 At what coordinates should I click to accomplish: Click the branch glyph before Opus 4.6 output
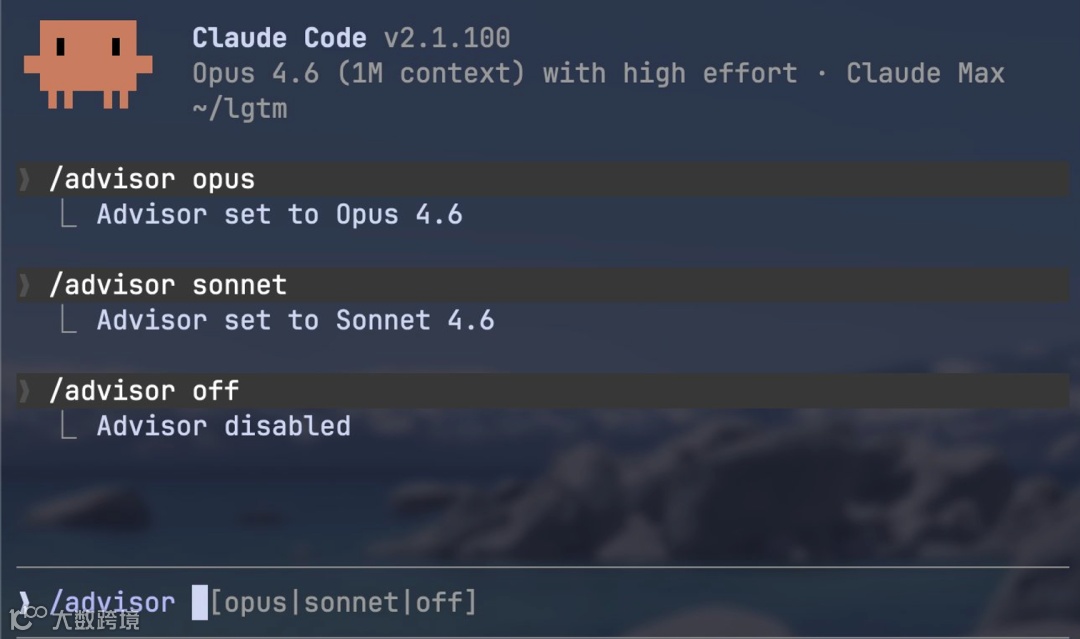point(68,215)
